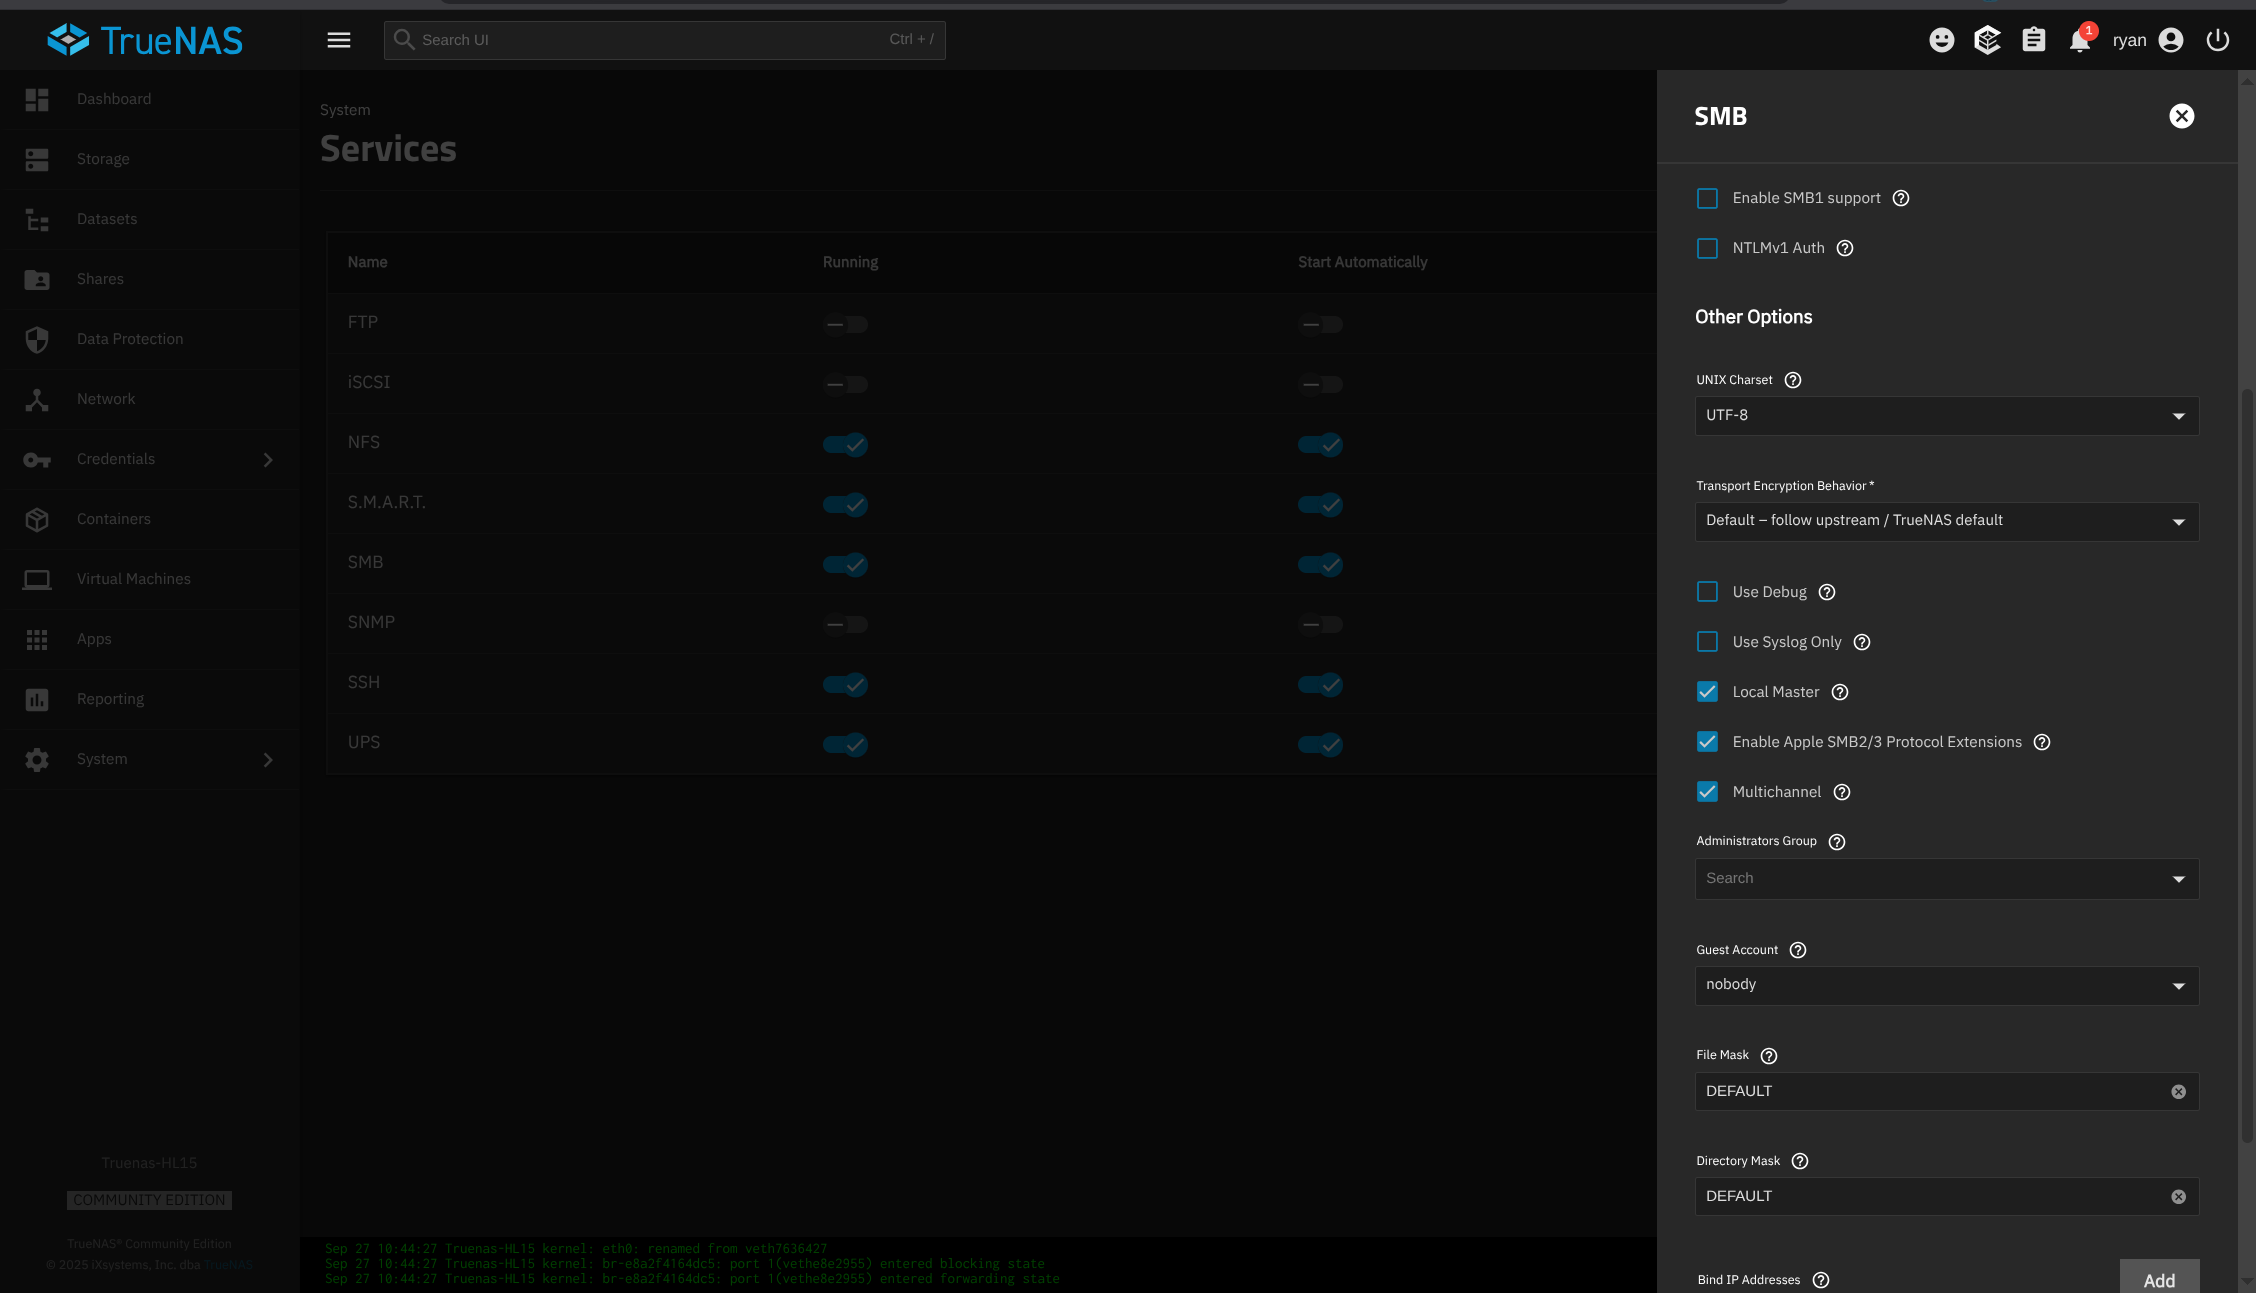Open the feedback smiley face icon
Image resolution: width=2256 pixels, height=1293 pixels.
(1941, 40)
